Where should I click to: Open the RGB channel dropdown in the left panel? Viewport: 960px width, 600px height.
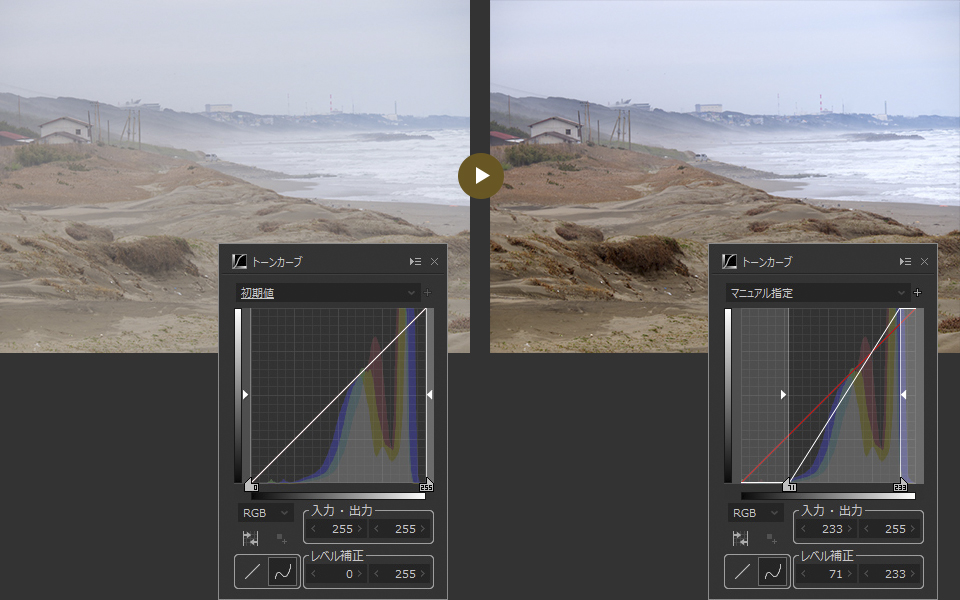coord(265,513)
